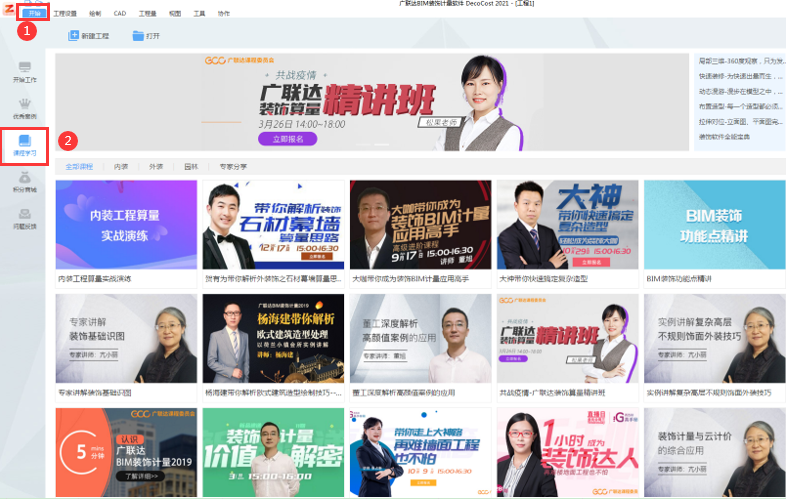Select the 园林 course filter tab
Viewport: 786px width, 499px height.
click(x=191, y=167)
